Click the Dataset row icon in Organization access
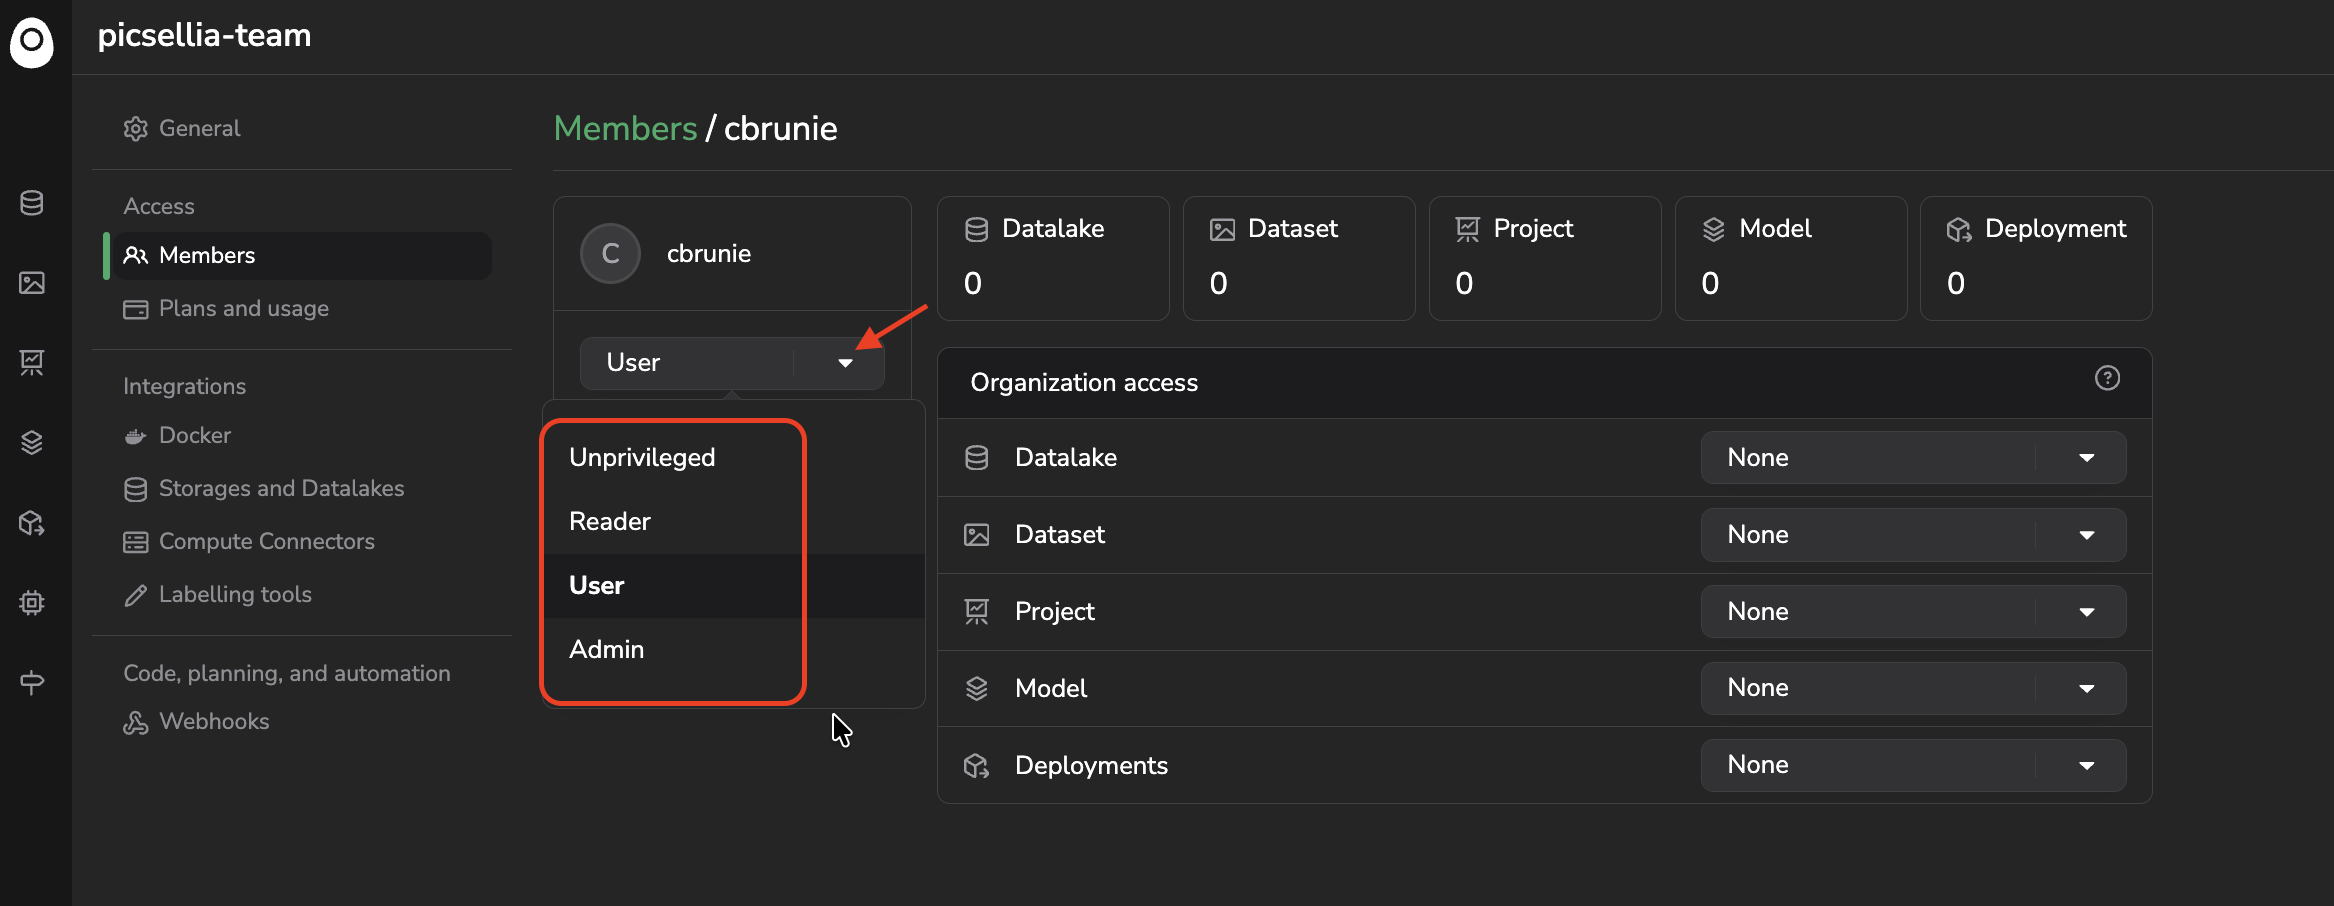2334x906 pixels. coord(976,535)
